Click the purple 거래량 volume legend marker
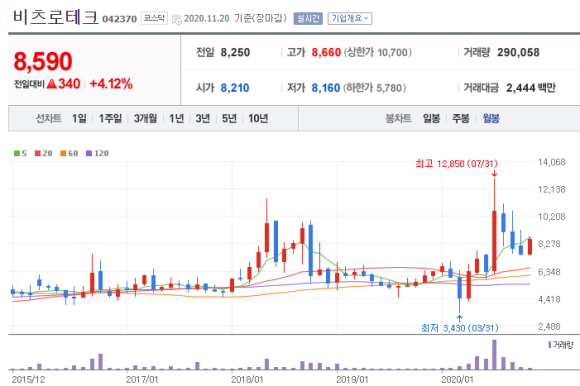Image resolution: width=580 pixels, height=386 pixels. coord(550,345)
